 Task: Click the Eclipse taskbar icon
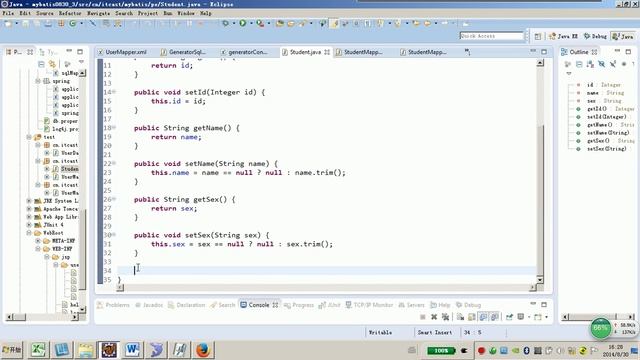(109, 350)
